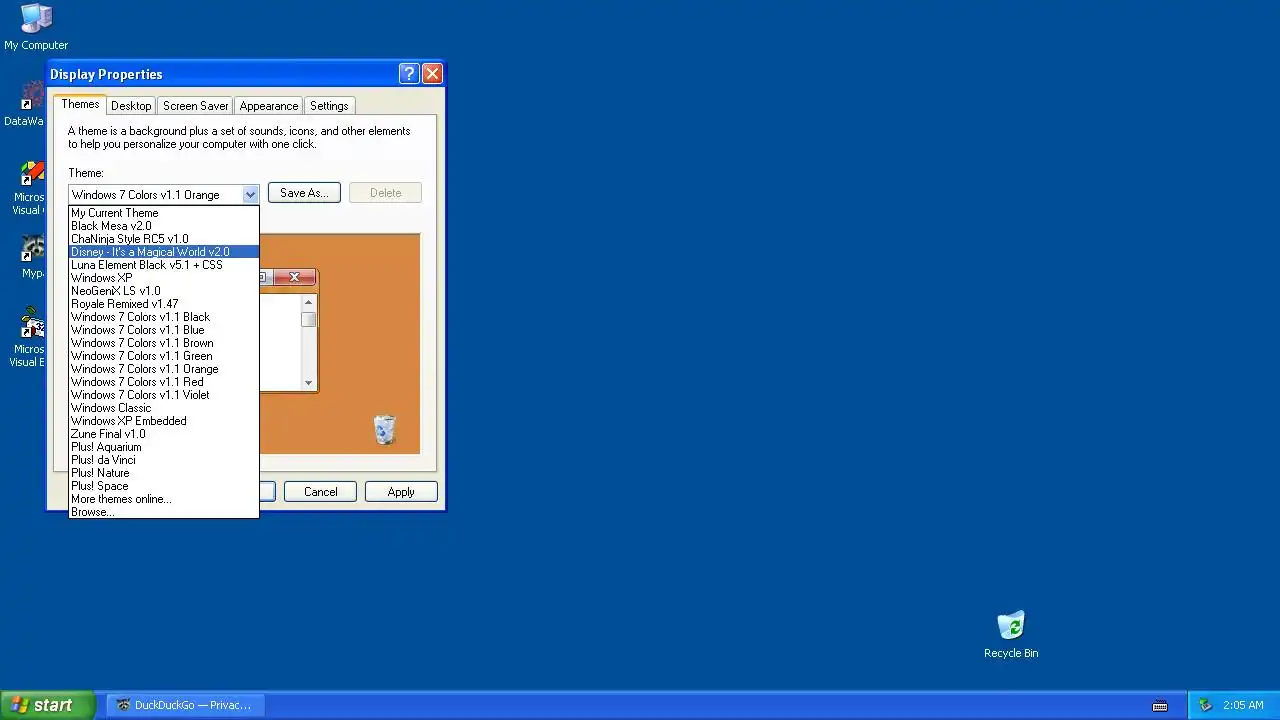Select Windows 7 Colors v1.1 Green
The width and height of the screenshot is (1280, 720).
[164, 356]
